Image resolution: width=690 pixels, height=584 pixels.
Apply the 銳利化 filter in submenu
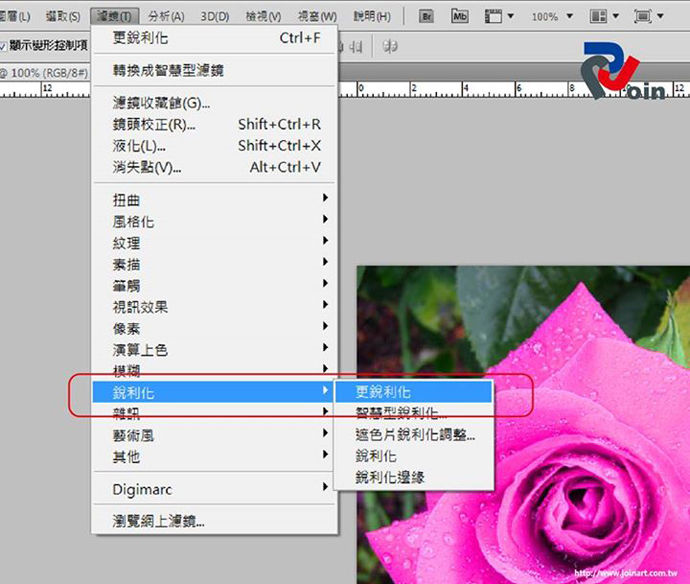pos(413,456)
